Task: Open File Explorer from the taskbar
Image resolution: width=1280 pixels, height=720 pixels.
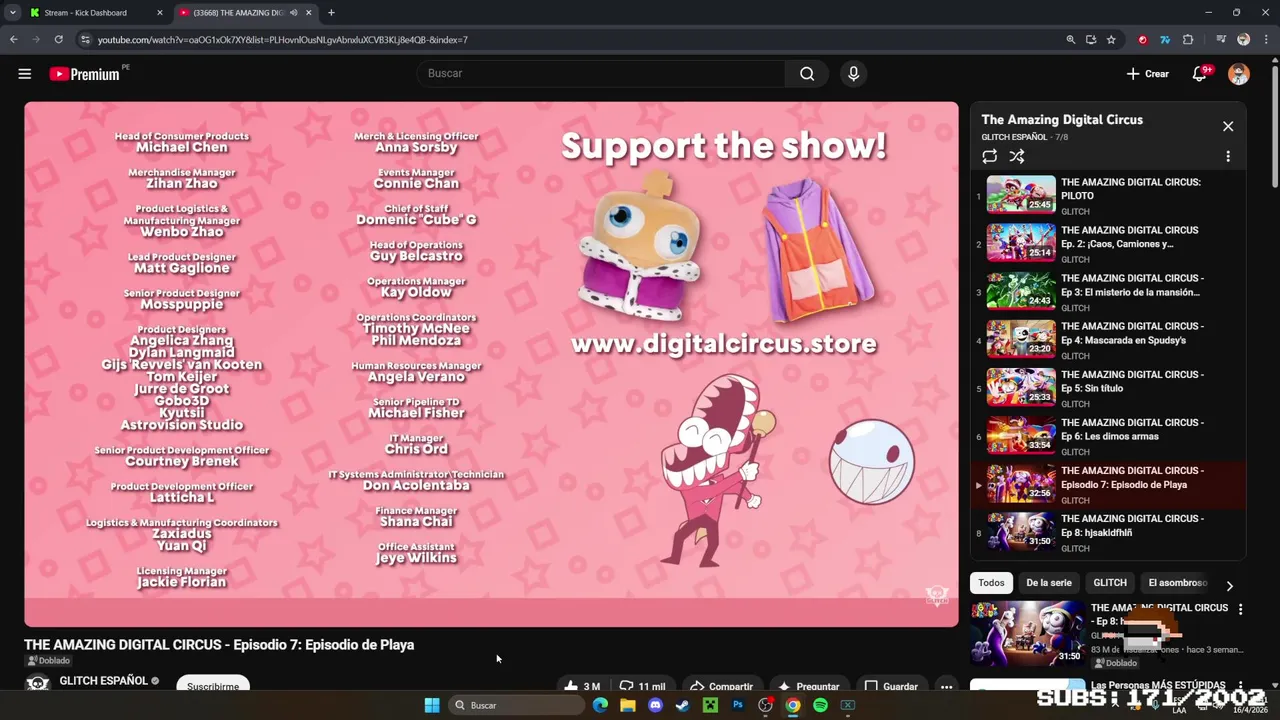Action: (x=628, y=705)
